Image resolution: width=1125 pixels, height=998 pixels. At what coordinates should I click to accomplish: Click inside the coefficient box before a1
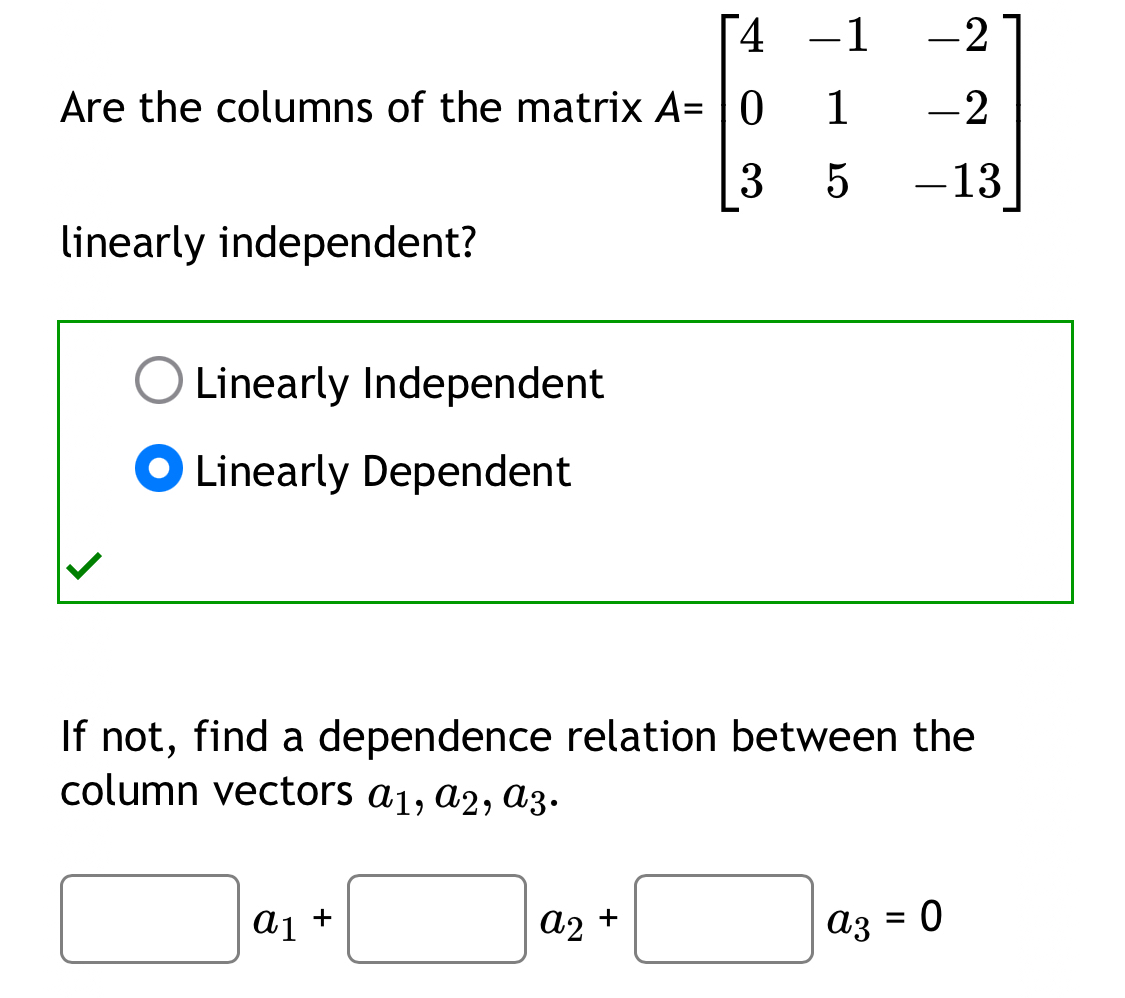149,918
